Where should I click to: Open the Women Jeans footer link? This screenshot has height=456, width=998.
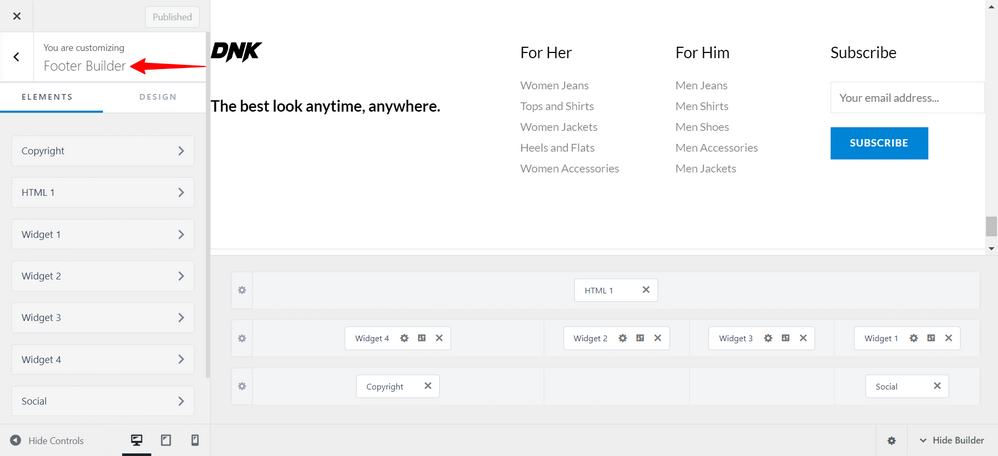[x=554, y=86]
